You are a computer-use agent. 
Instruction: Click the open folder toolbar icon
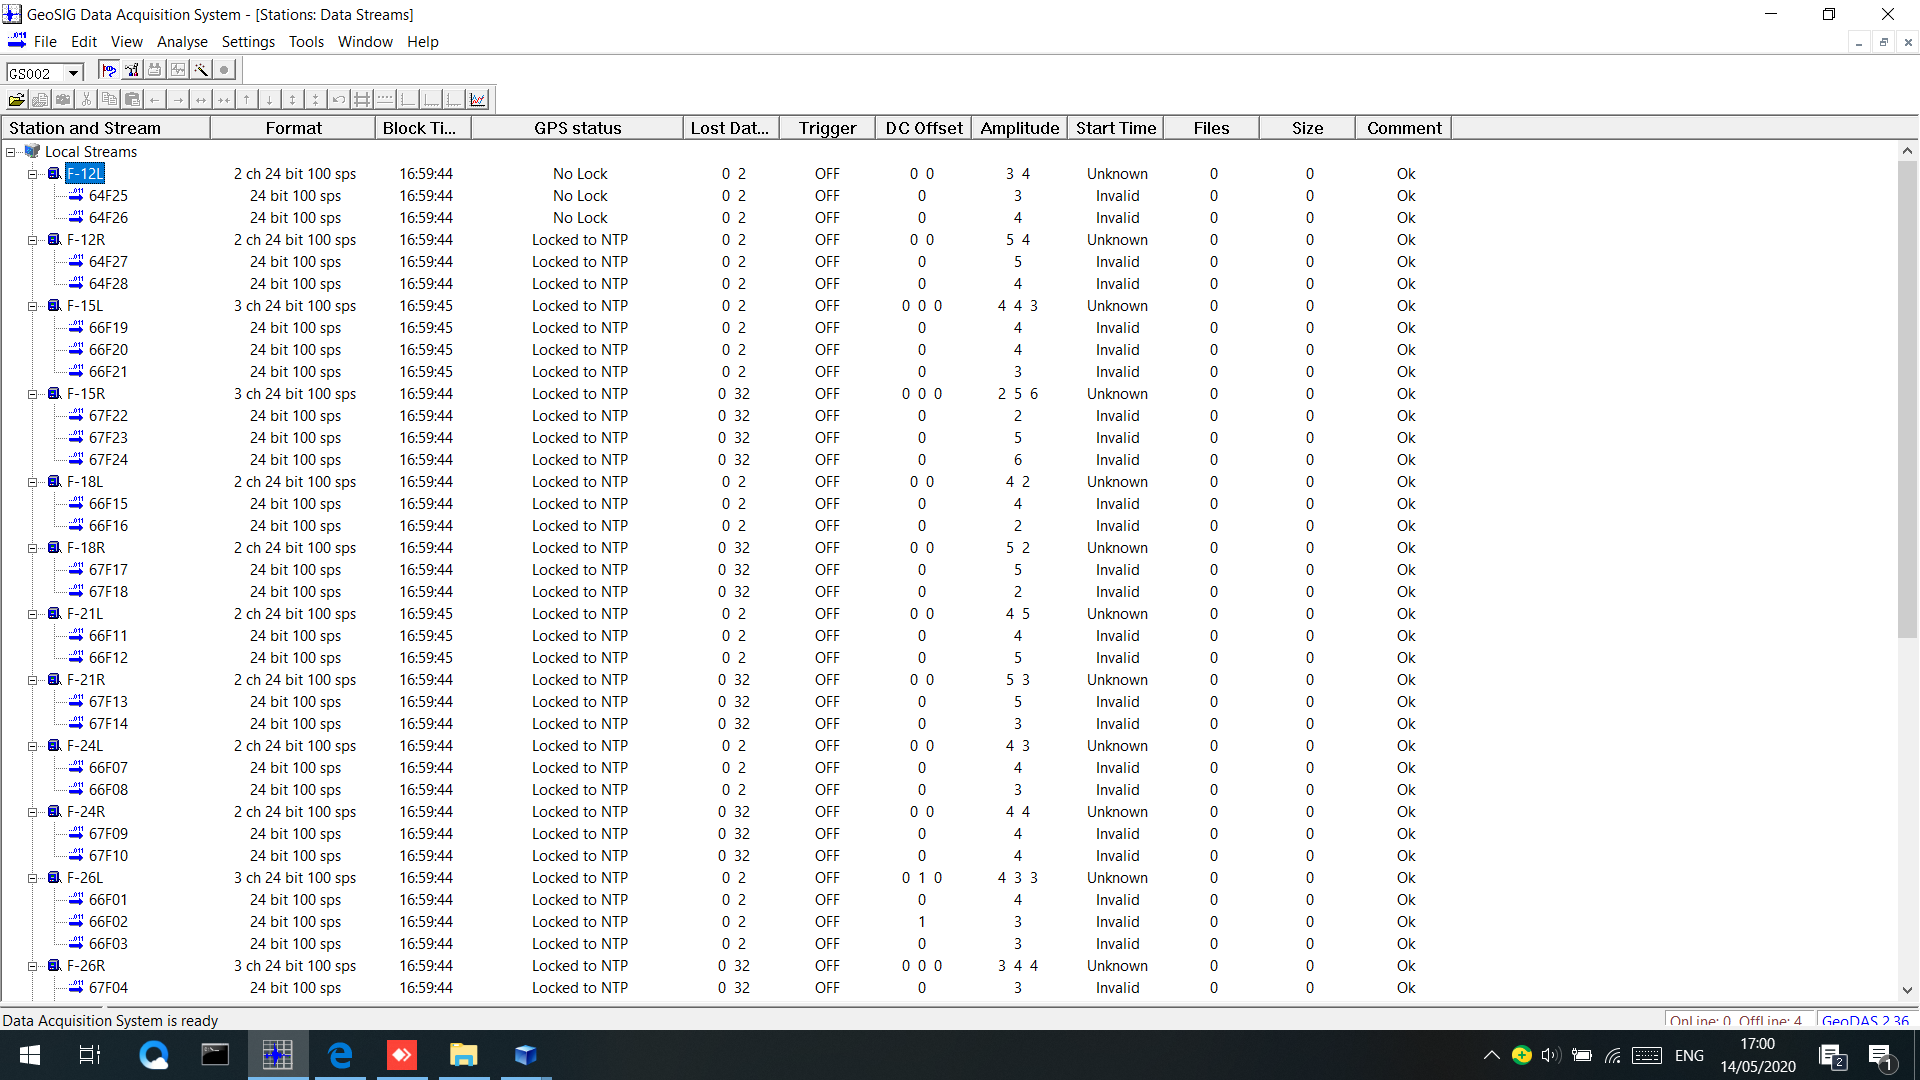pyautogui.click(x=17, y=99)
